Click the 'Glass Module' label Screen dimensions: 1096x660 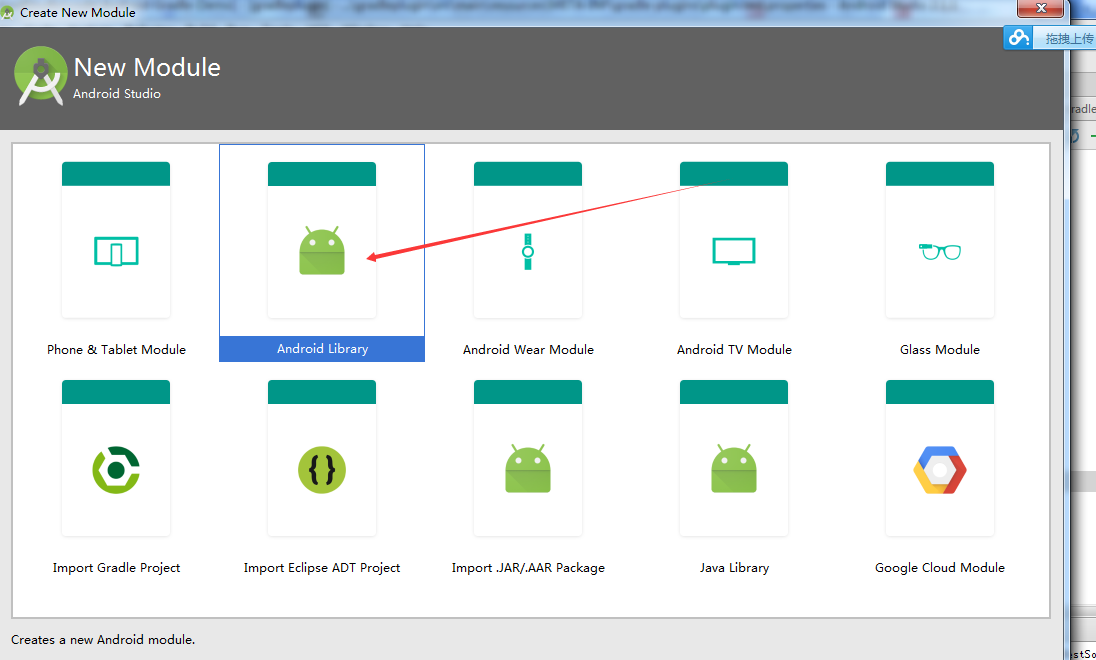[939, 350]
